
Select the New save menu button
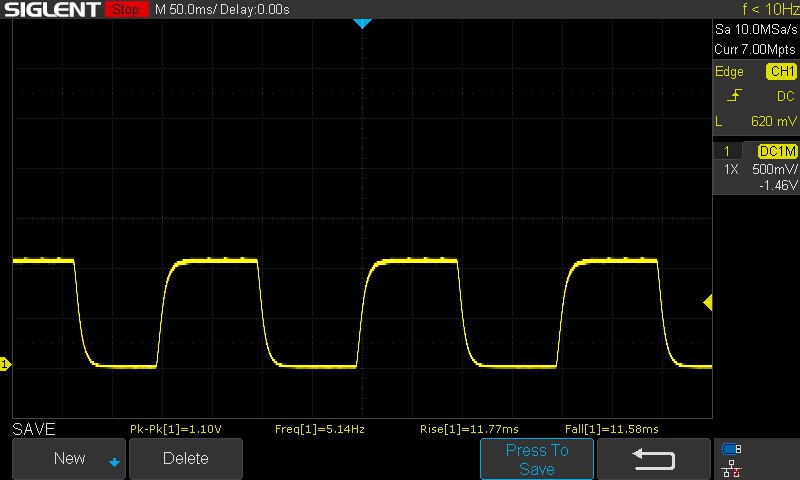coord(69,459)
